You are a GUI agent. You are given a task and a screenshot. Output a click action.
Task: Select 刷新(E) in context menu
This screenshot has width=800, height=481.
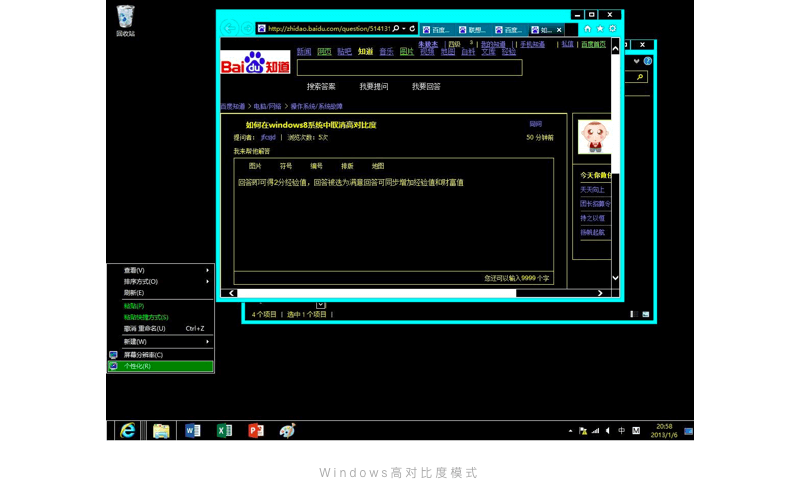(x=160, y=293)
